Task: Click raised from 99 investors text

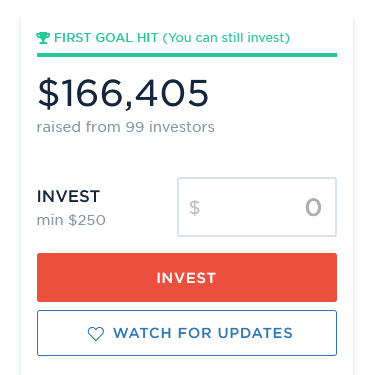Action: tap(125, 127)
